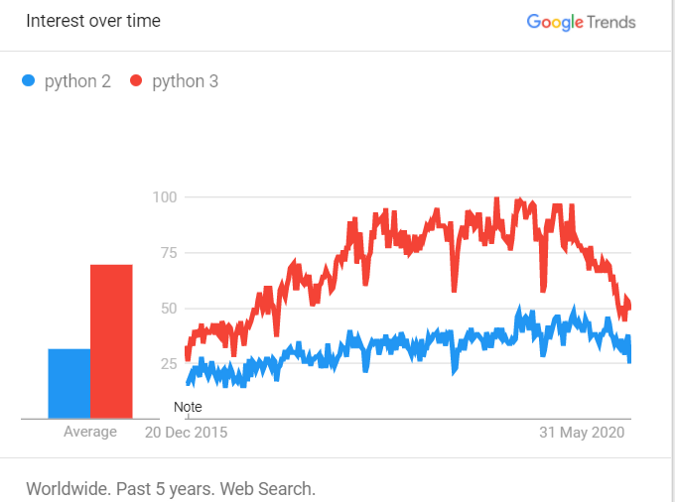Click the 100 value on the y-axis

point(165,197)
